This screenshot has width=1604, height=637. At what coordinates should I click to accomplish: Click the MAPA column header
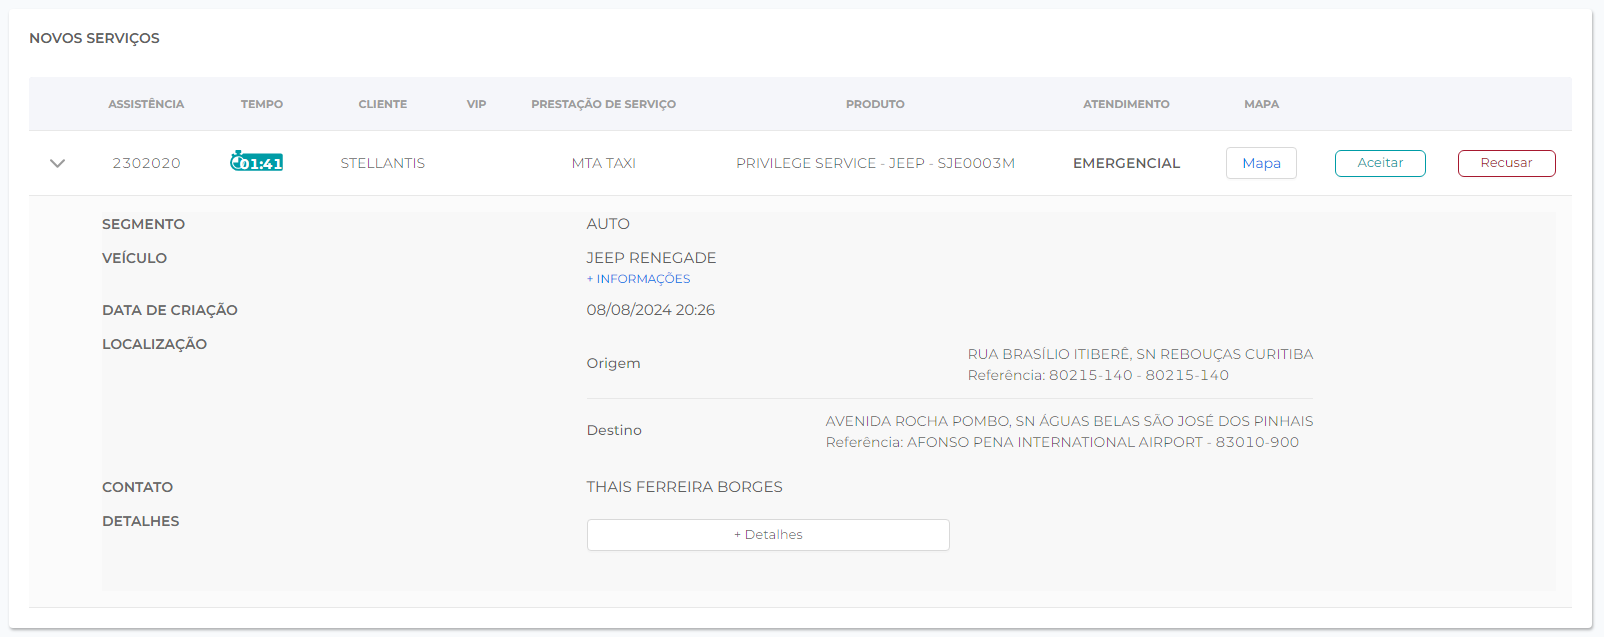coord(1261,104)
